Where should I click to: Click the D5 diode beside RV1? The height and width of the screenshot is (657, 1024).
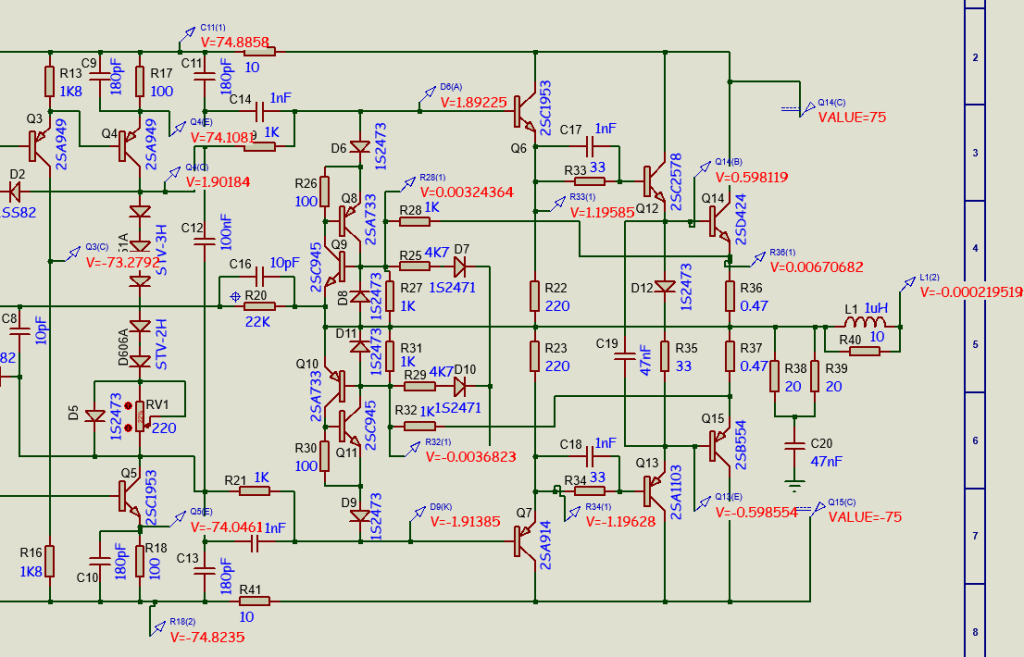coord(96,416)
